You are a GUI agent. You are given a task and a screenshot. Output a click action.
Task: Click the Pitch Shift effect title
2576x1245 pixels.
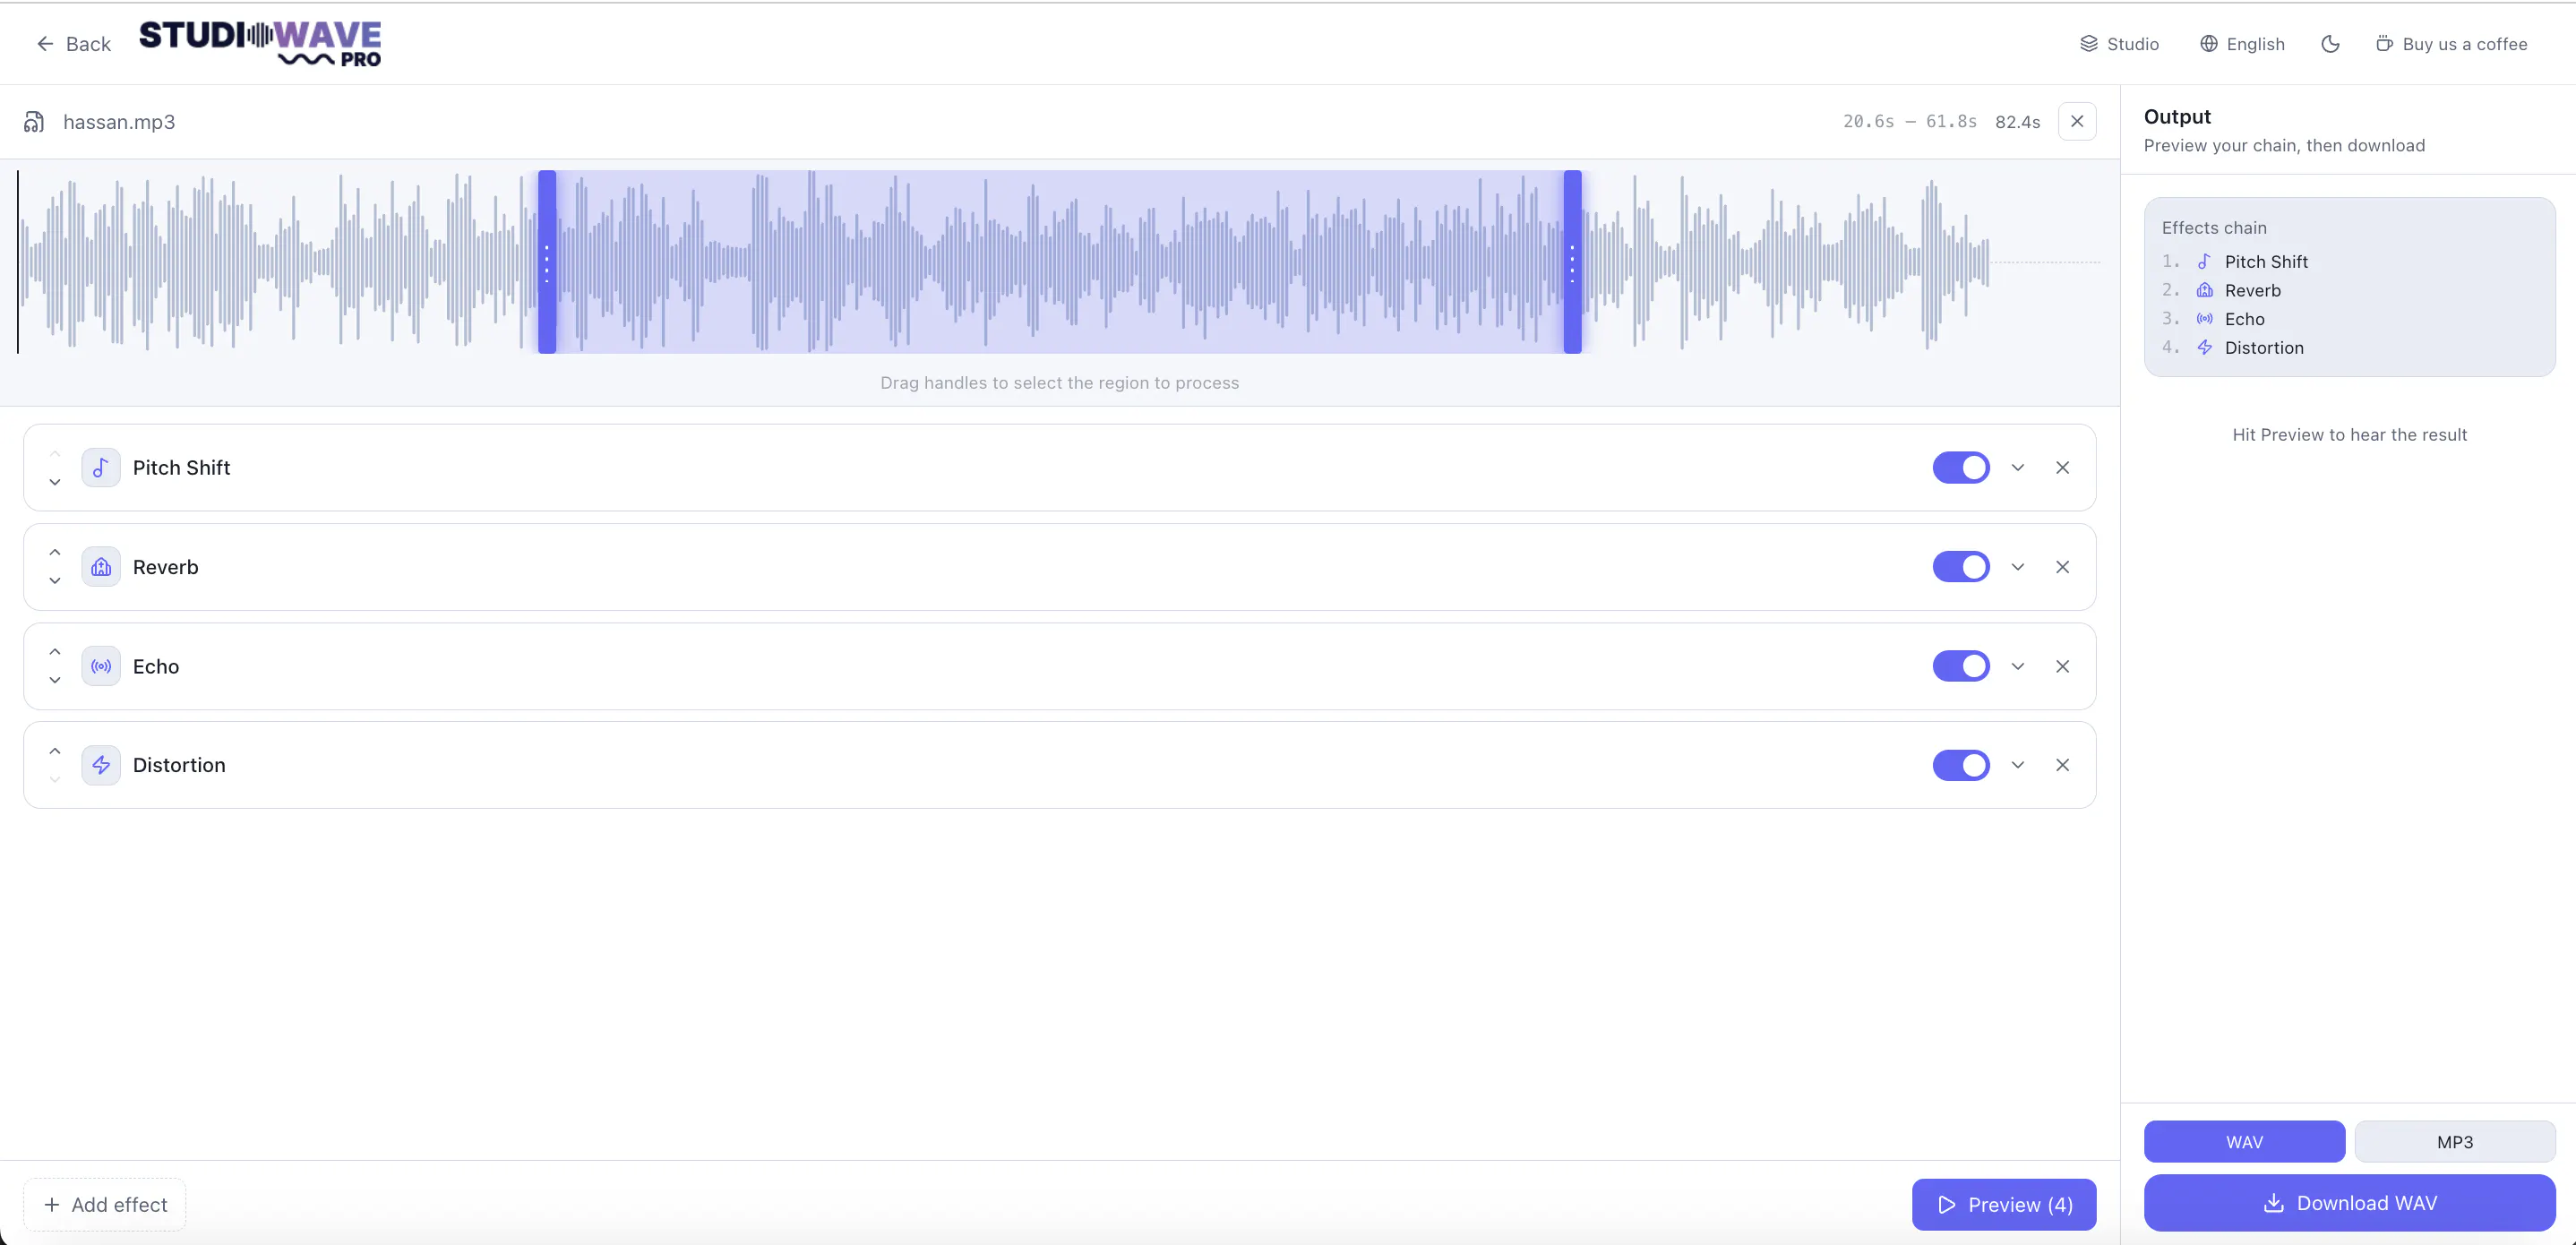coord(181,468)
